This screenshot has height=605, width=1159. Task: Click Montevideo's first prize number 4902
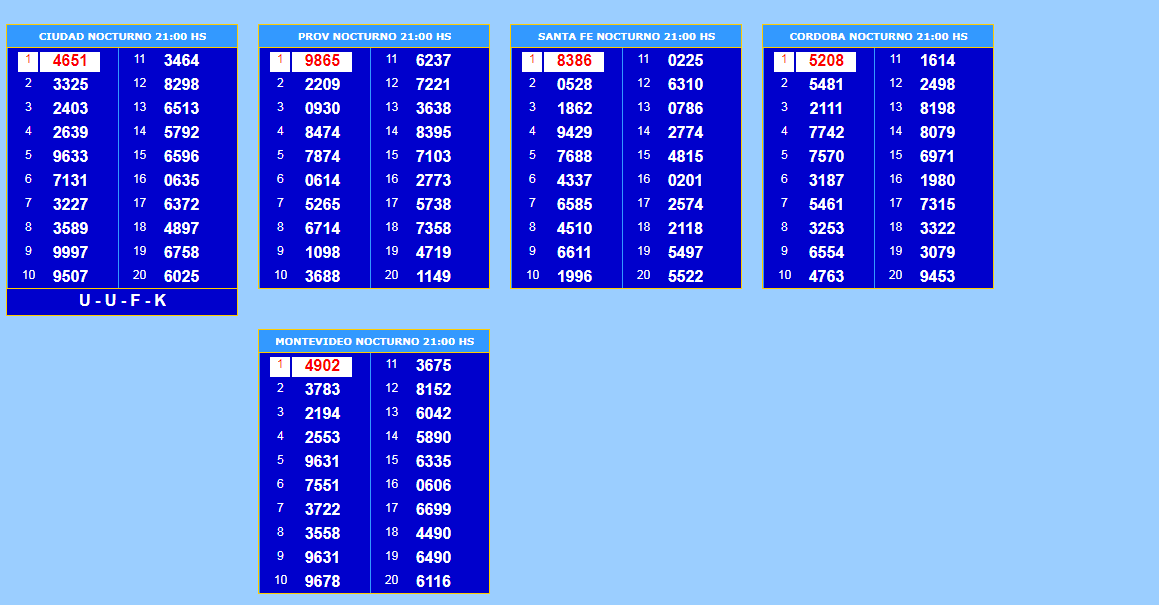(x=322, y=366)
